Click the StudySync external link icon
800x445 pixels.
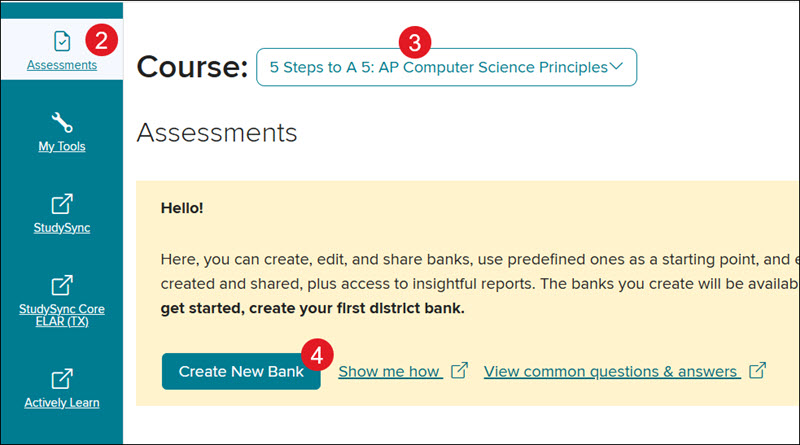[62, 204]
